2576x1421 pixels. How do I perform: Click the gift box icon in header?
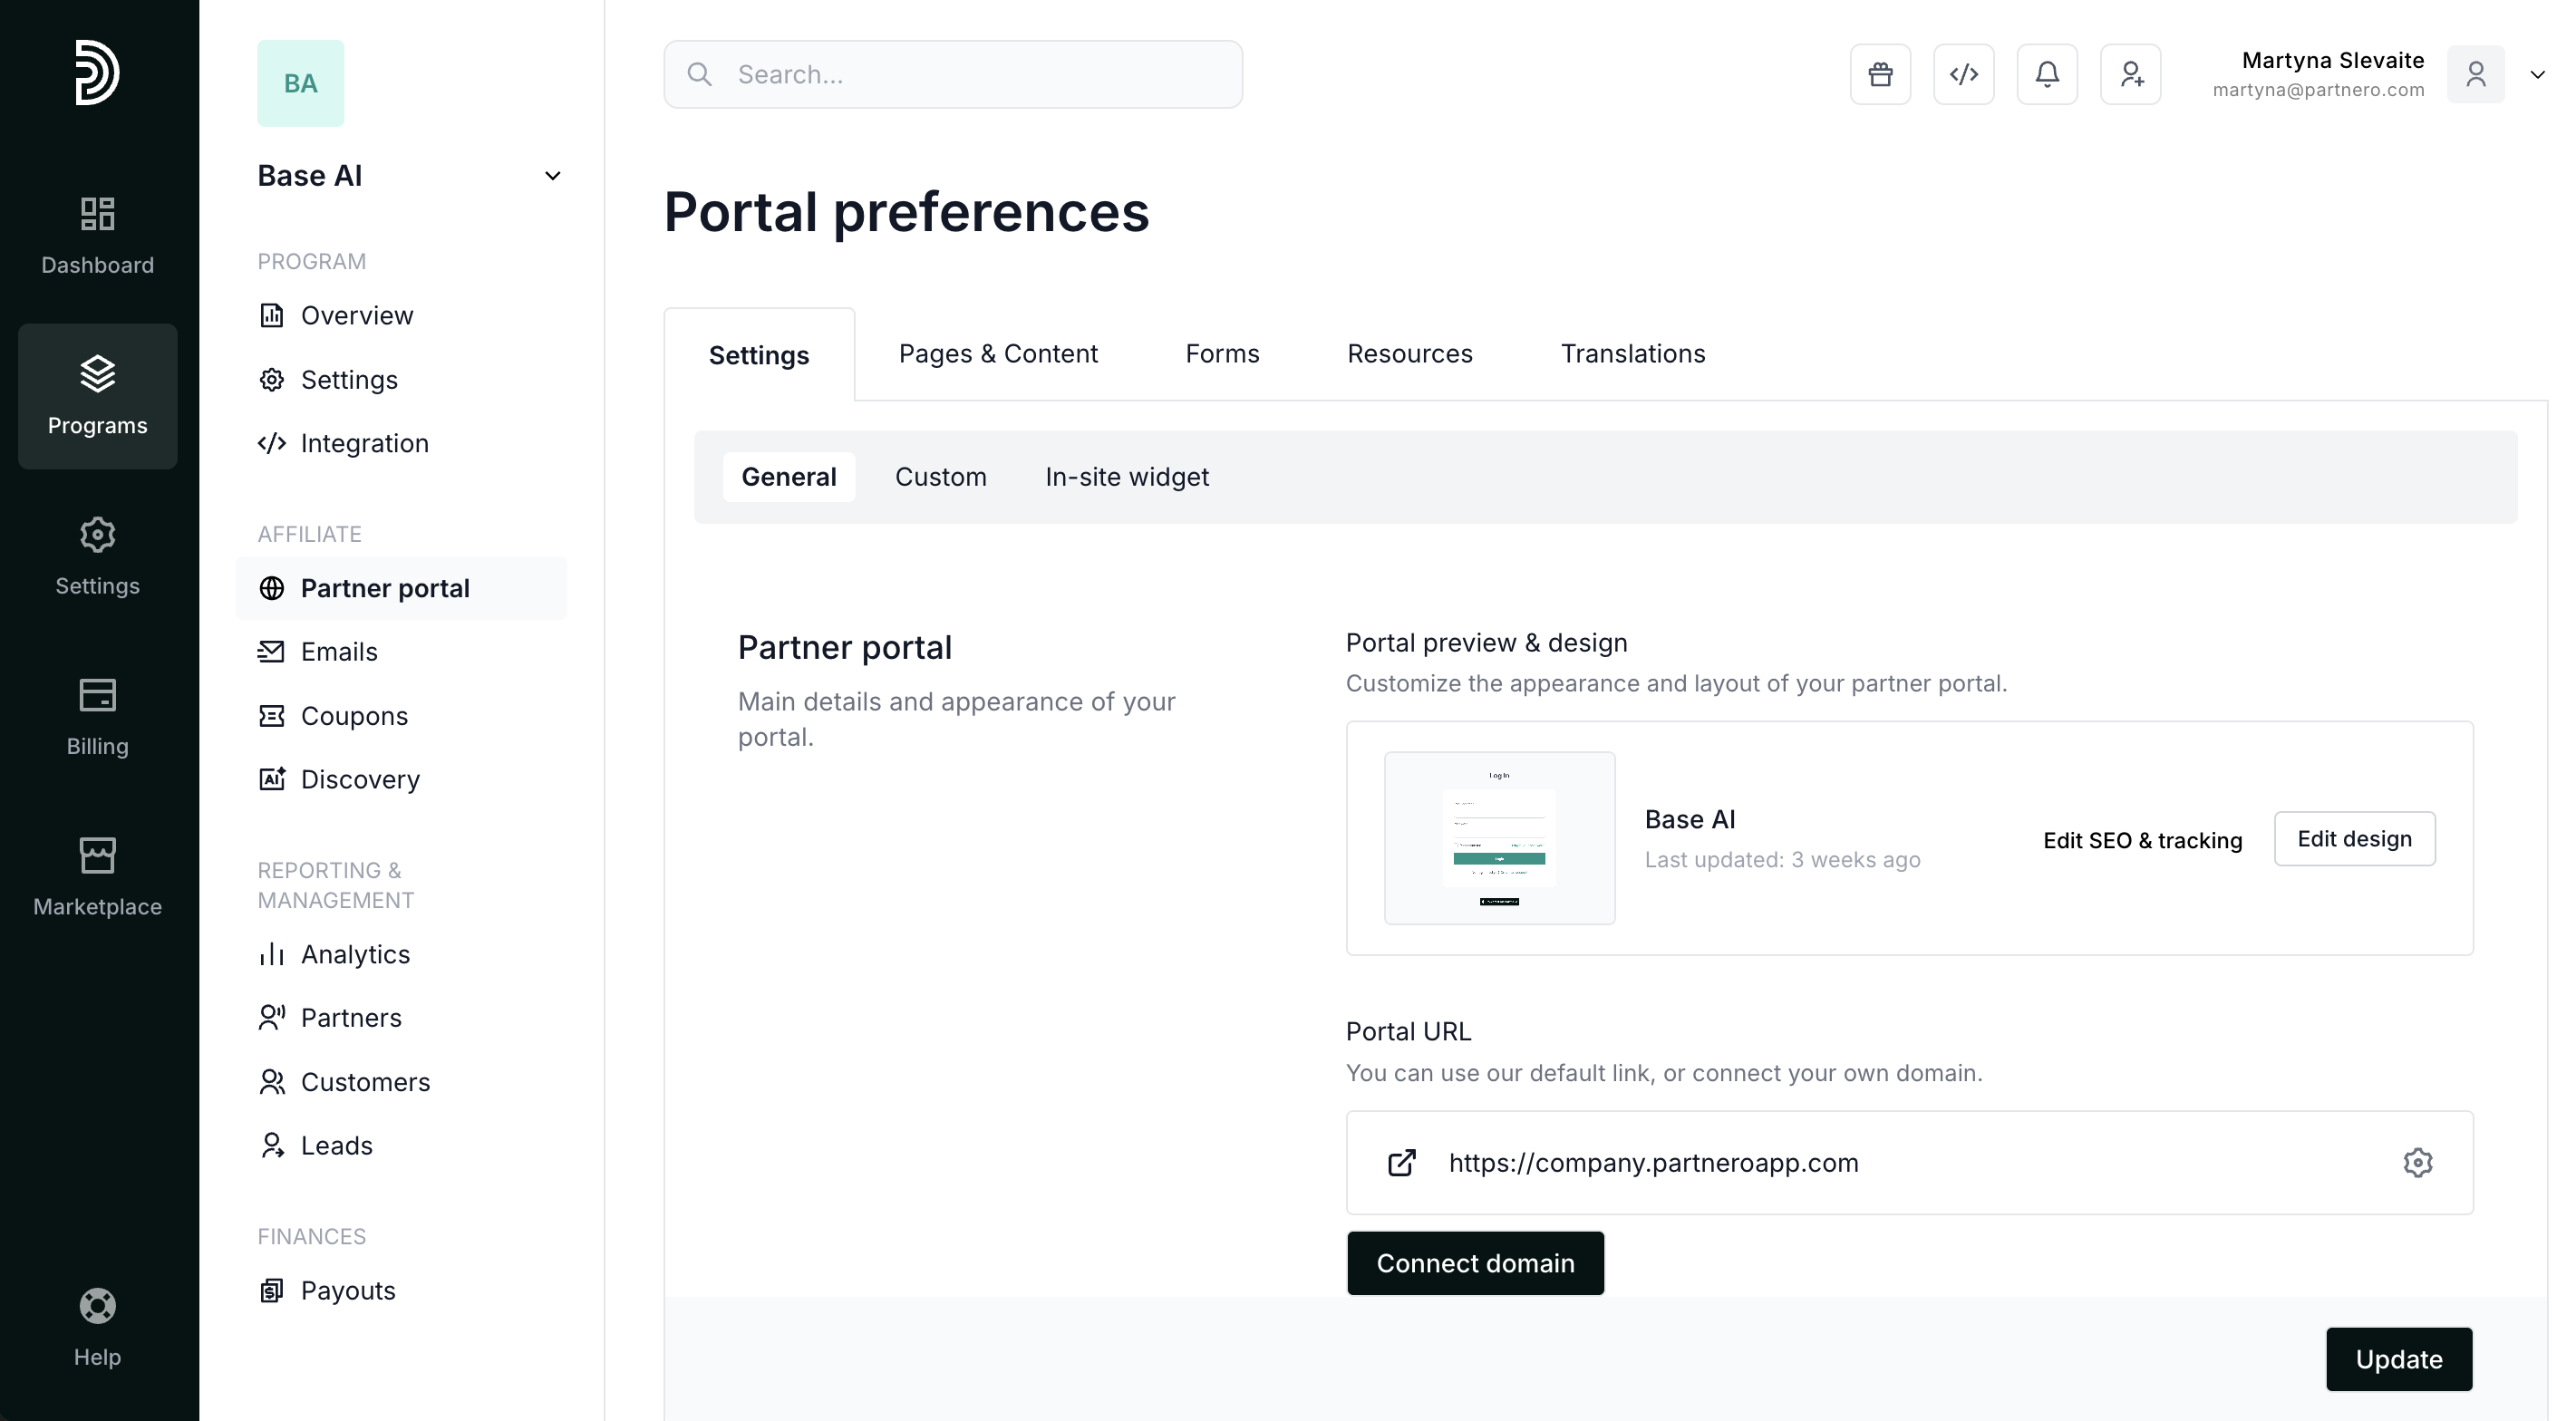click(1880, 74)
